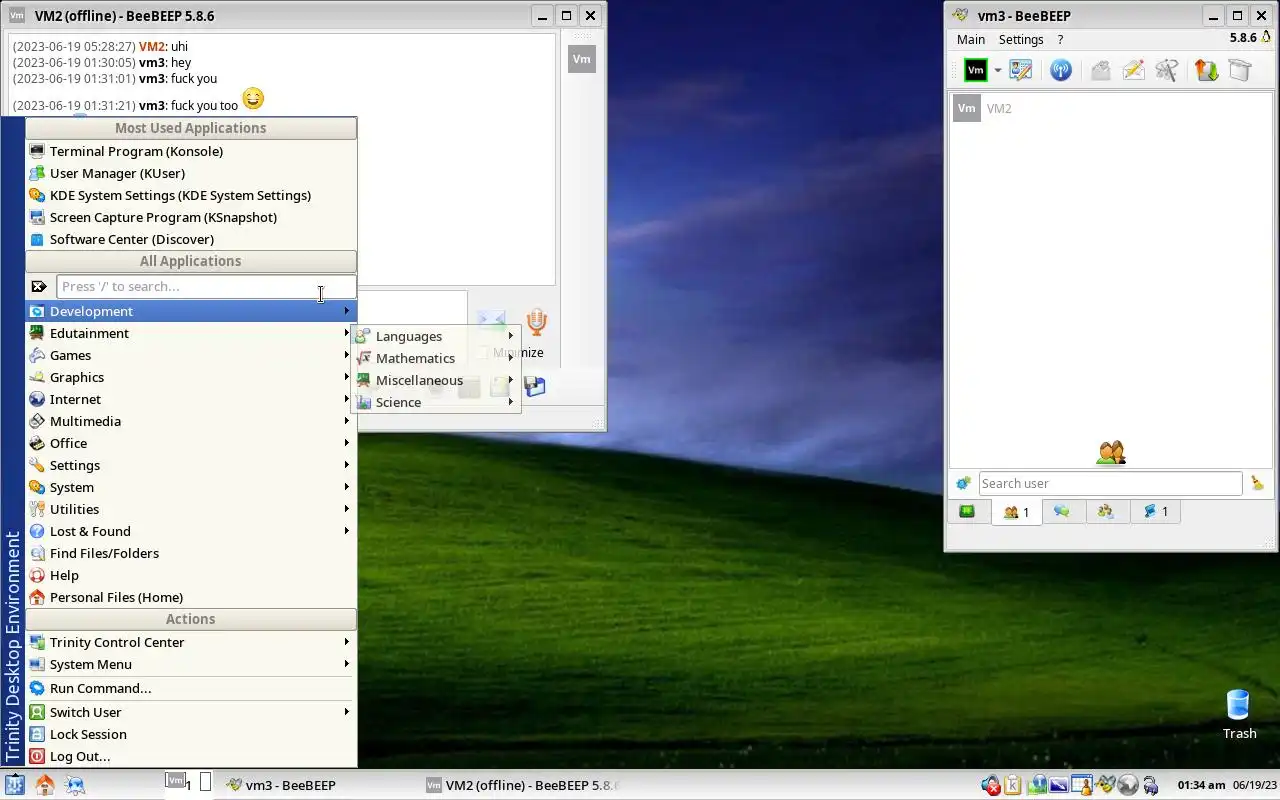Open the edit profile icon in vm3 toolbar
Viewport: 1280px width, 800px height.
point(1020,70)
